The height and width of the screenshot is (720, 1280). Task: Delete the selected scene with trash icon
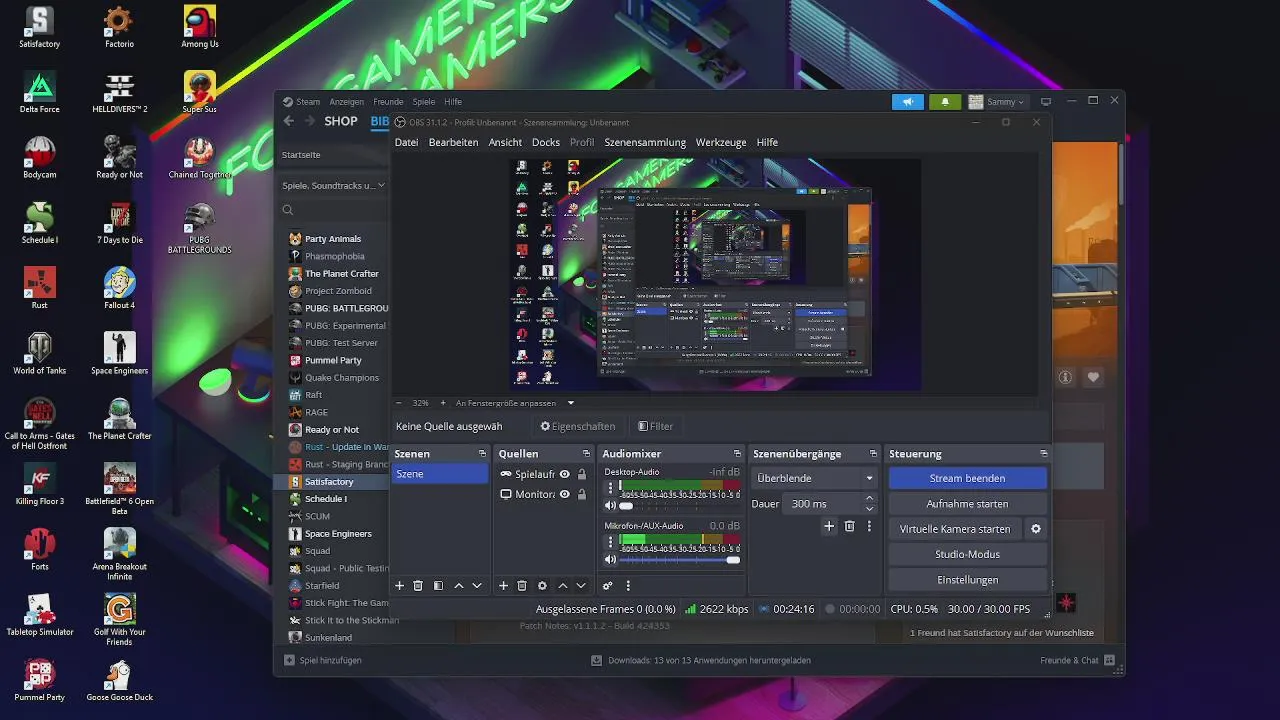(419, 586)
